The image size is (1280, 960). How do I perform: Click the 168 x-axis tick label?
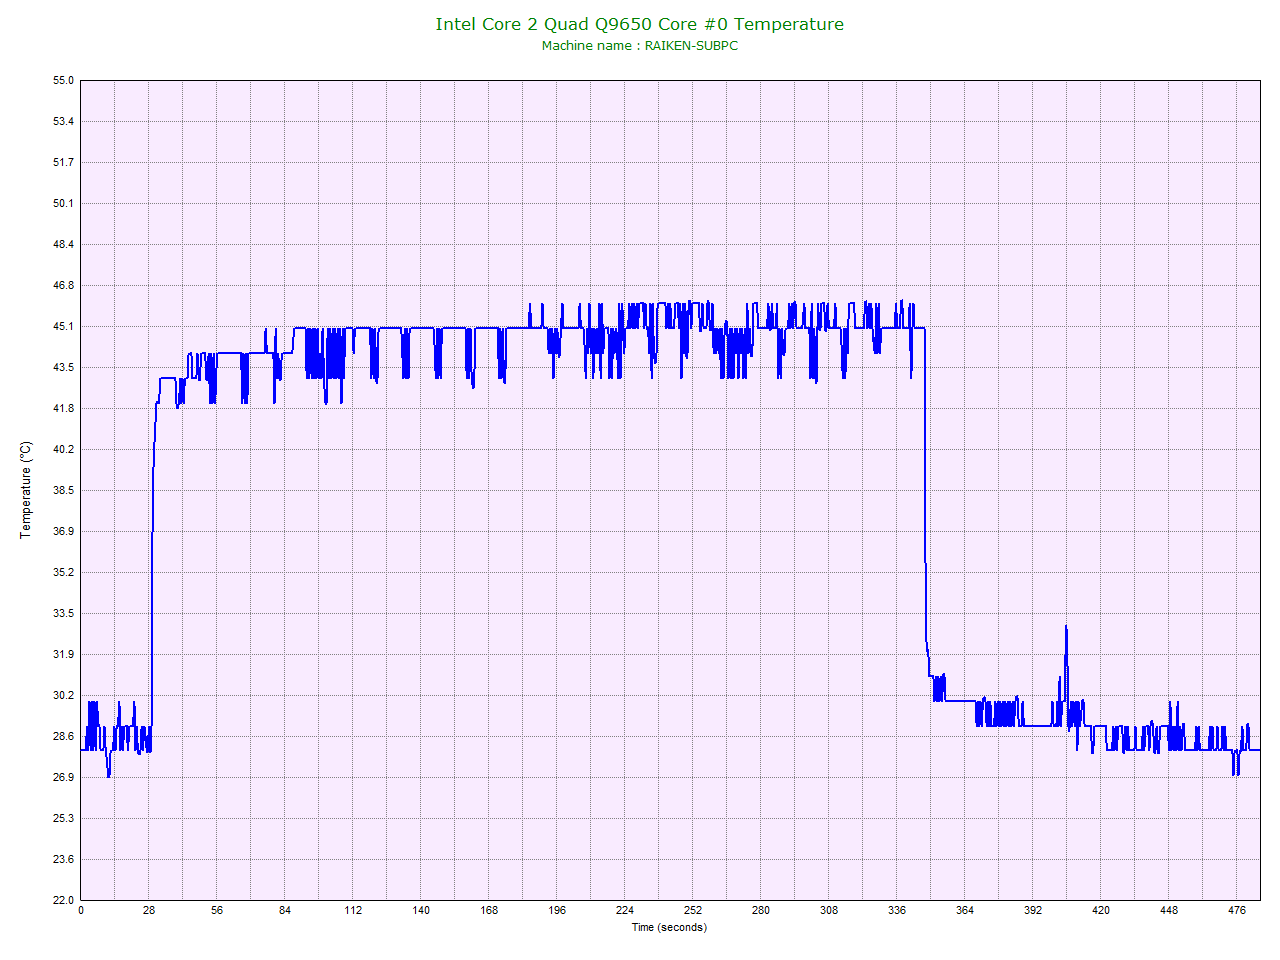click(489, 910)
